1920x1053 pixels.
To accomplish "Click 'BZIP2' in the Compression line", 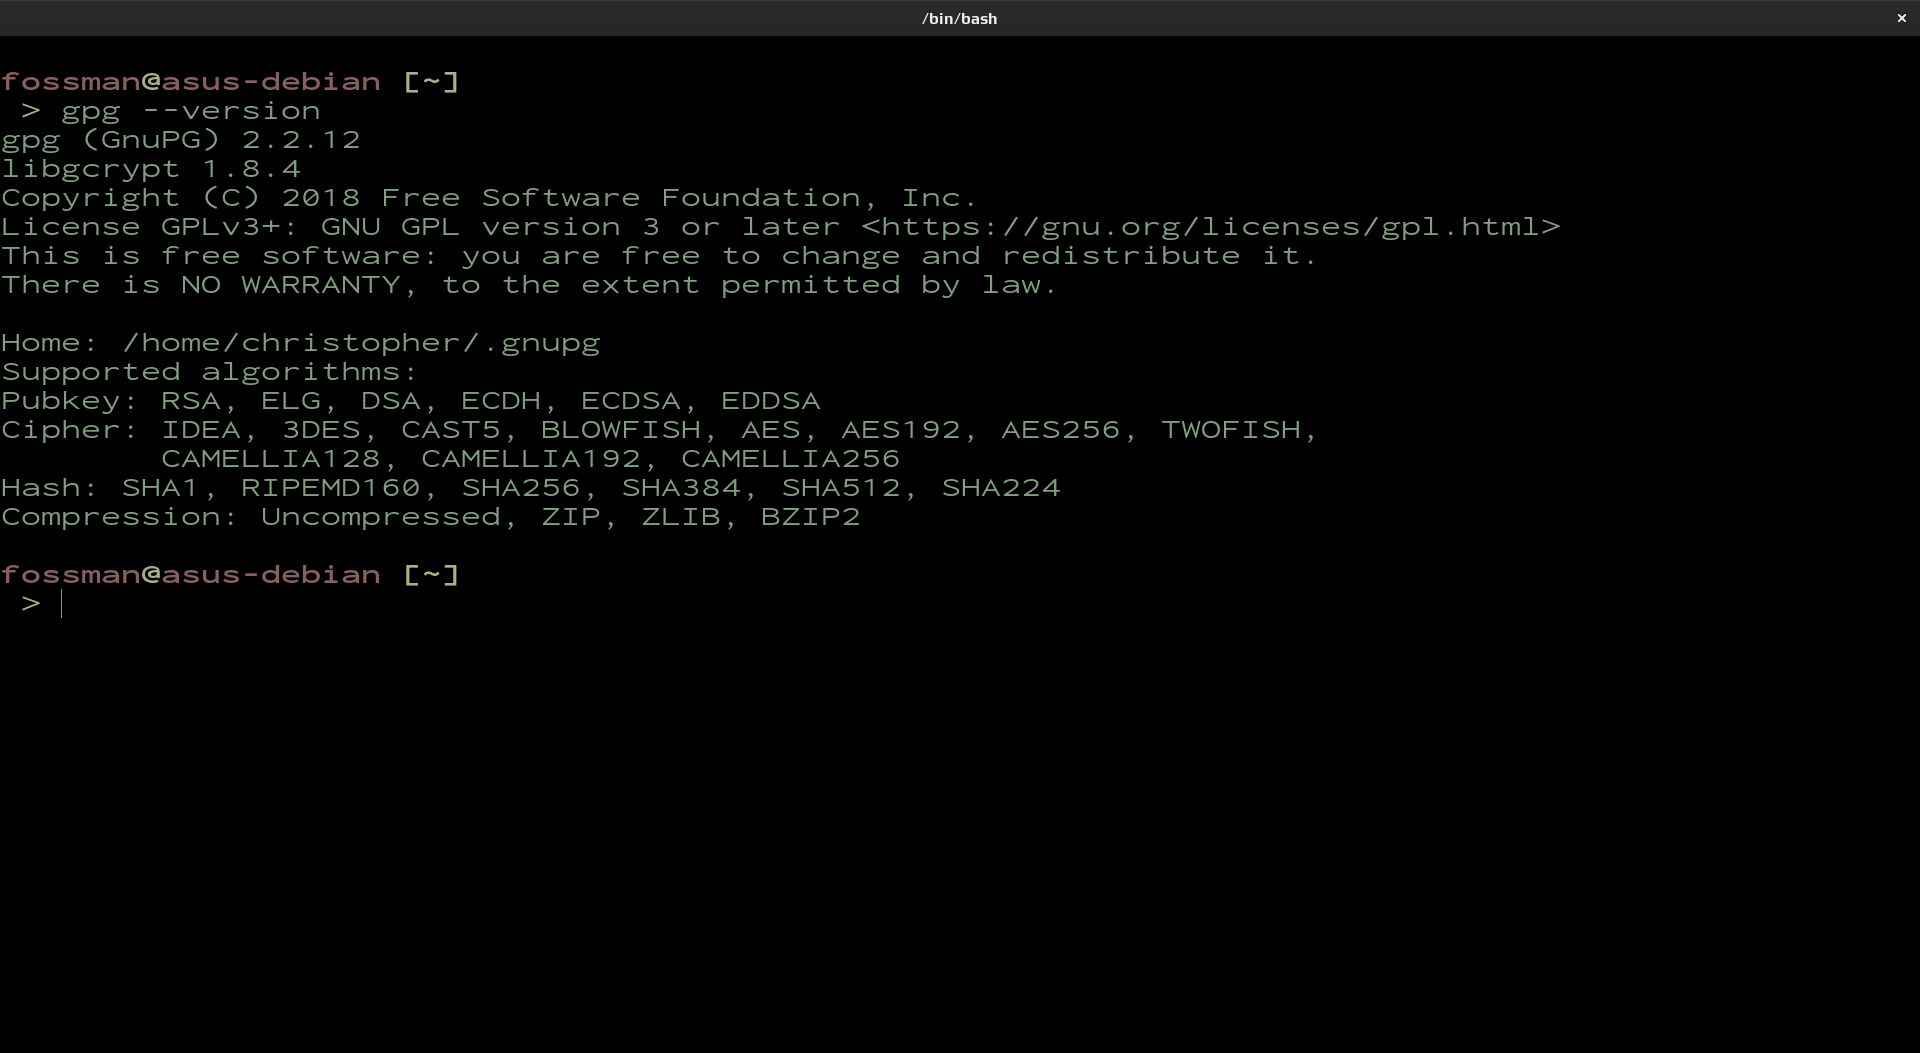I will pos(810,517).
